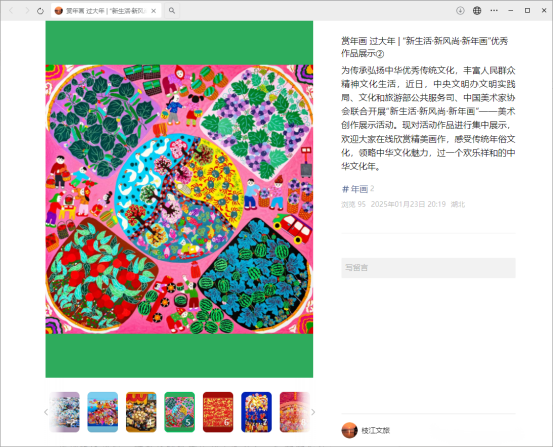The image size is (554, 448).
Task: Click the browser back arrow
Action: pyautogui.click(x=11, y=11)
